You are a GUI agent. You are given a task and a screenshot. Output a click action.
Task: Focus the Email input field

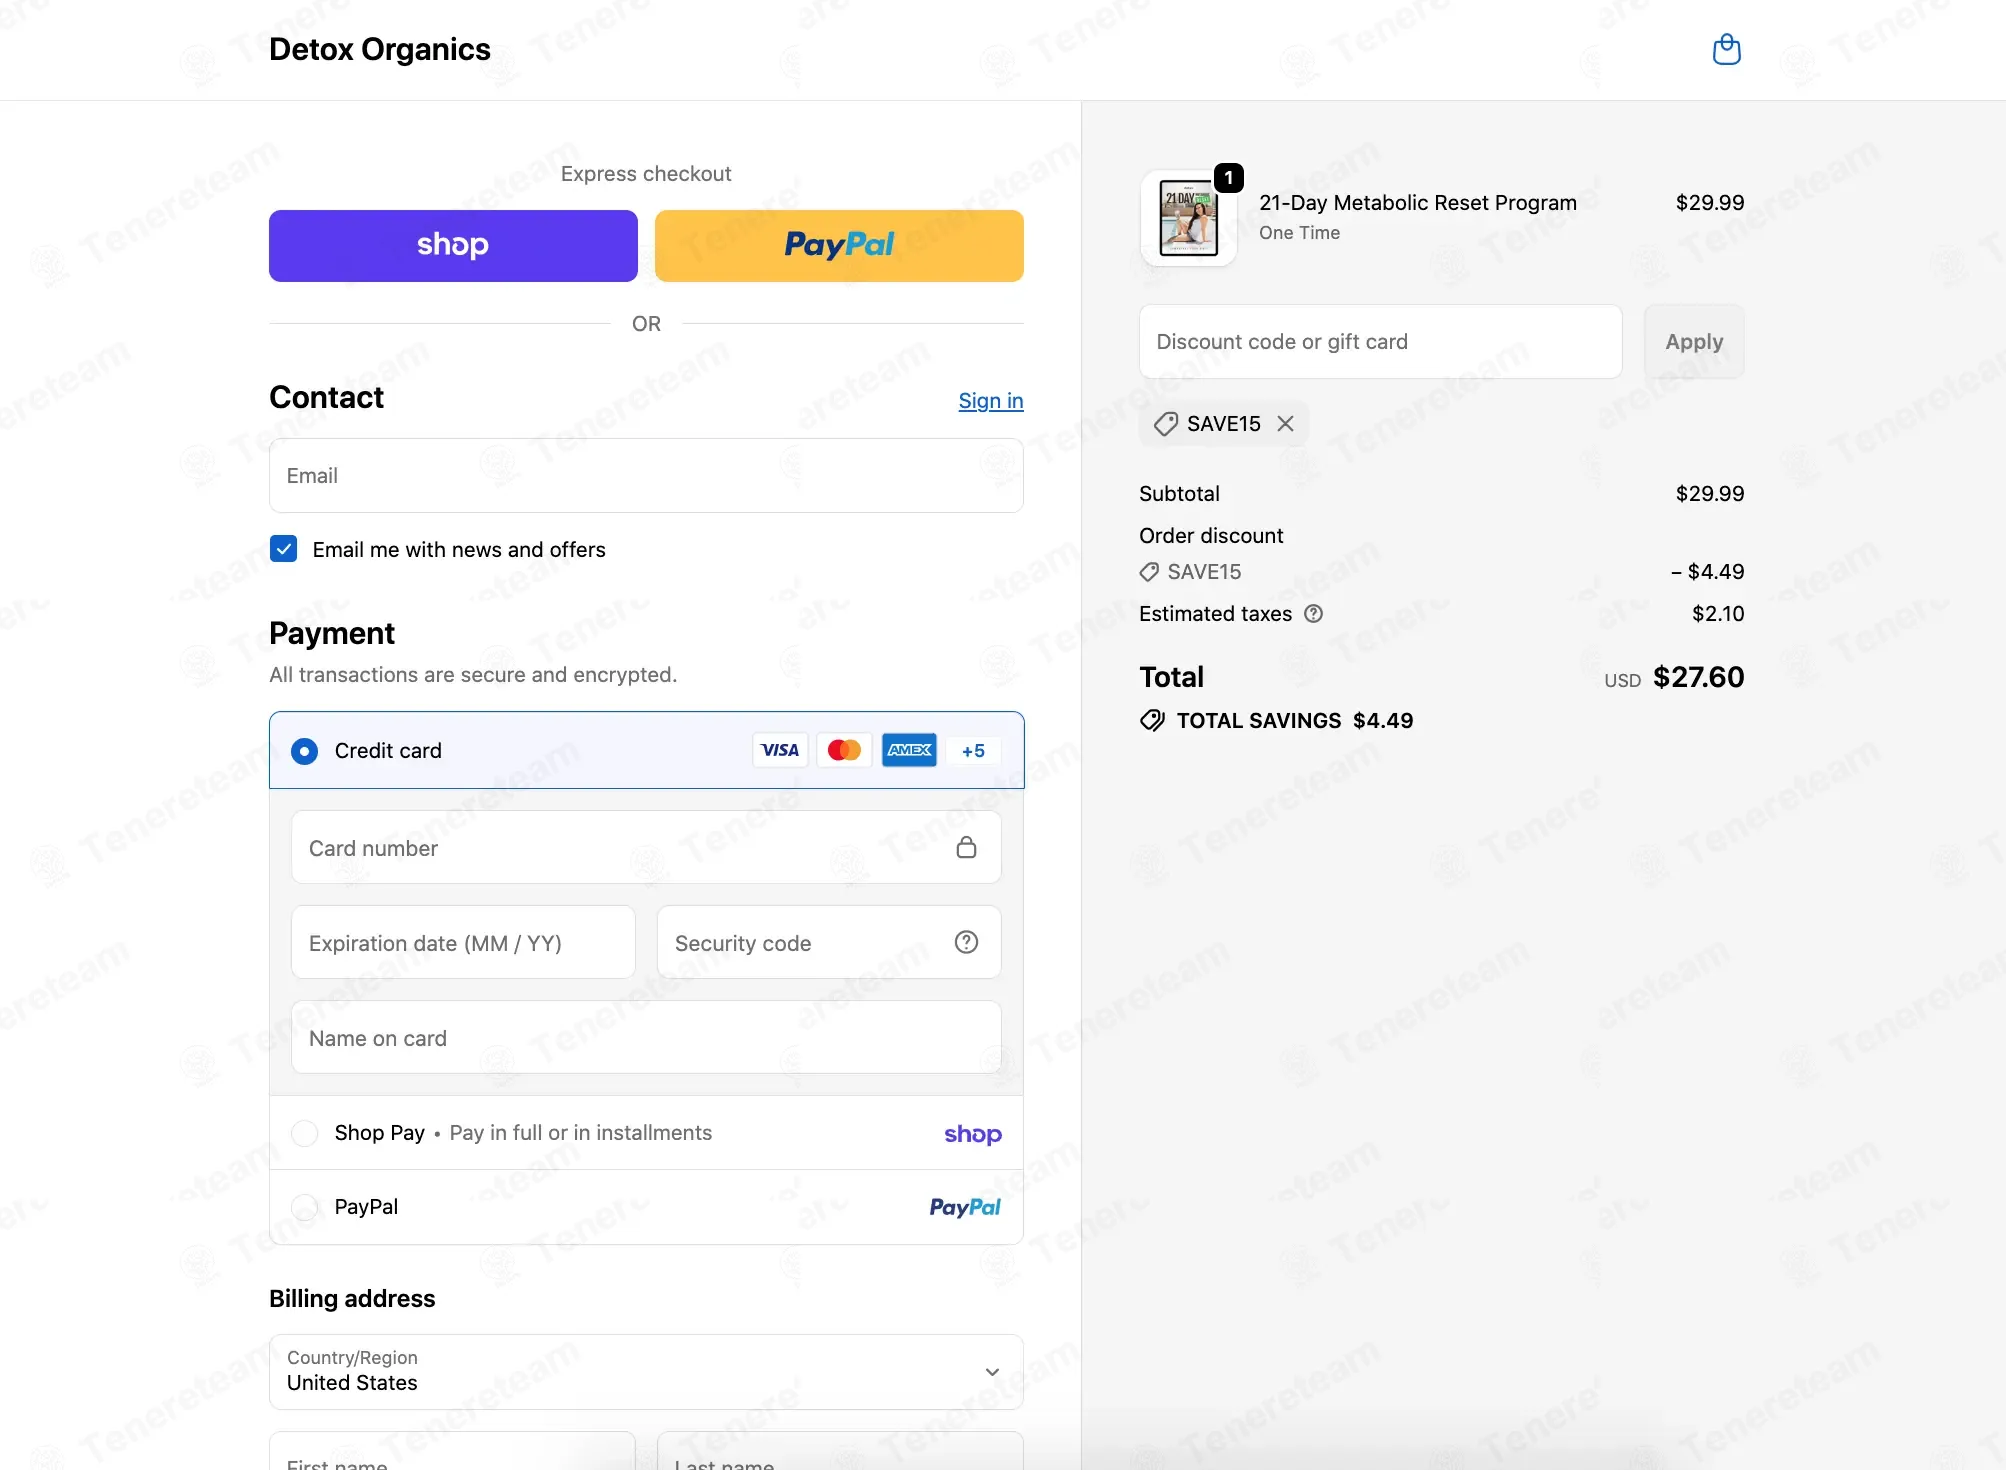(646, 476)
